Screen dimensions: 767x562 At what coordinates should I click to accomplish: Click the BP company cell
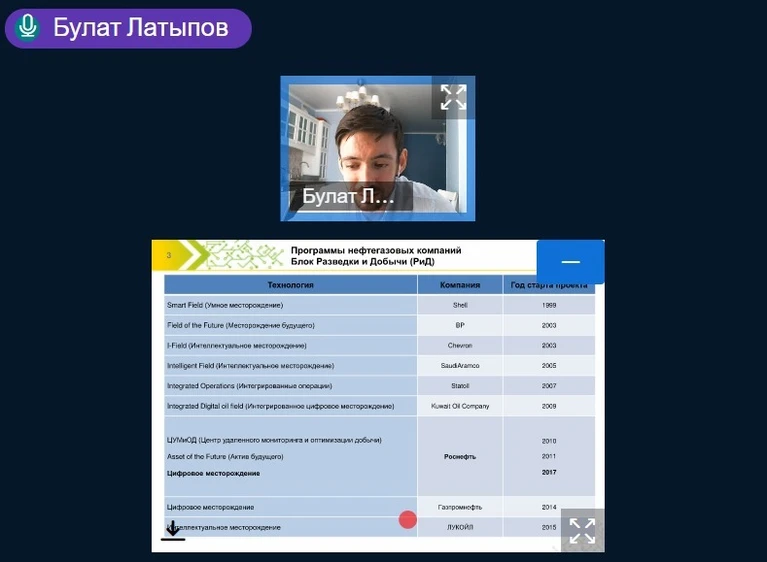pyautogui.click(x=460, y=325)
